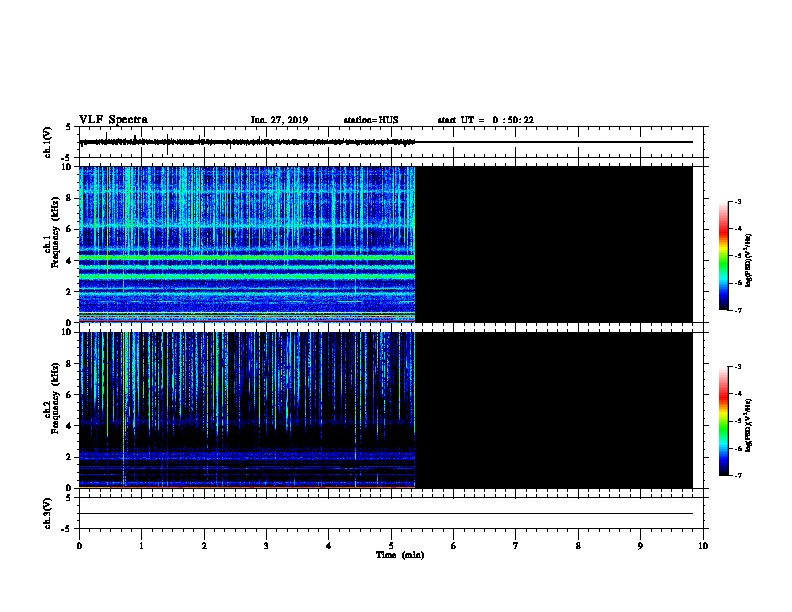Click the ch.3(V) axis tick "-5"
Screen dimensions: 792x612
[67, 529]
